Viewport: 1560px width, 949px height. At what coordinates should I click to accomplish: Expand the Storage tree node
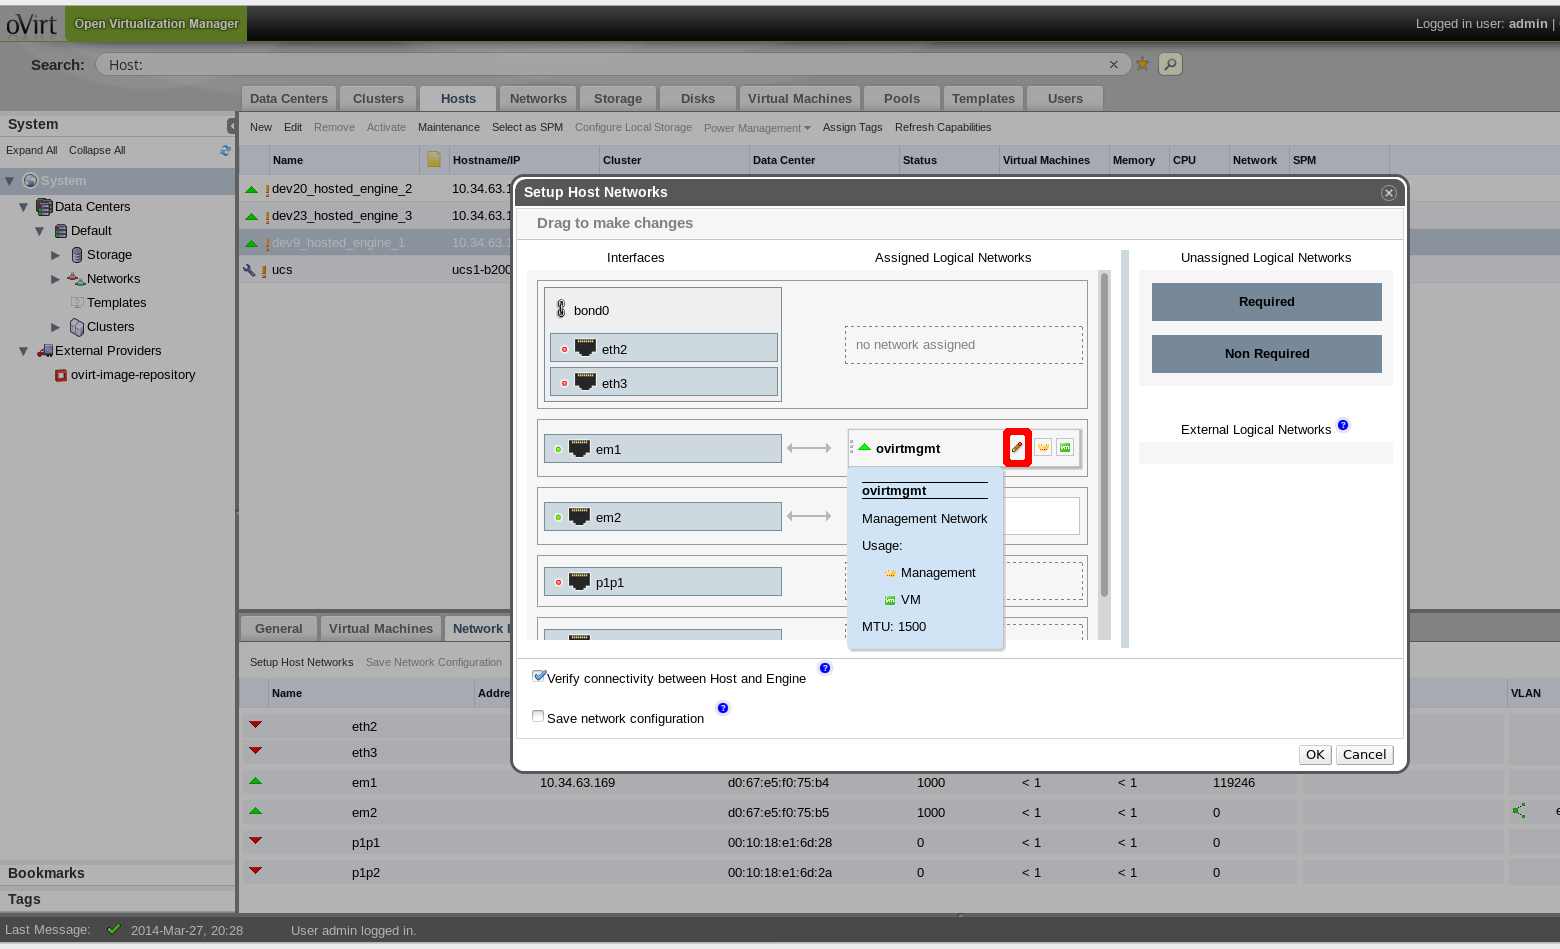[x=56, y=255]
